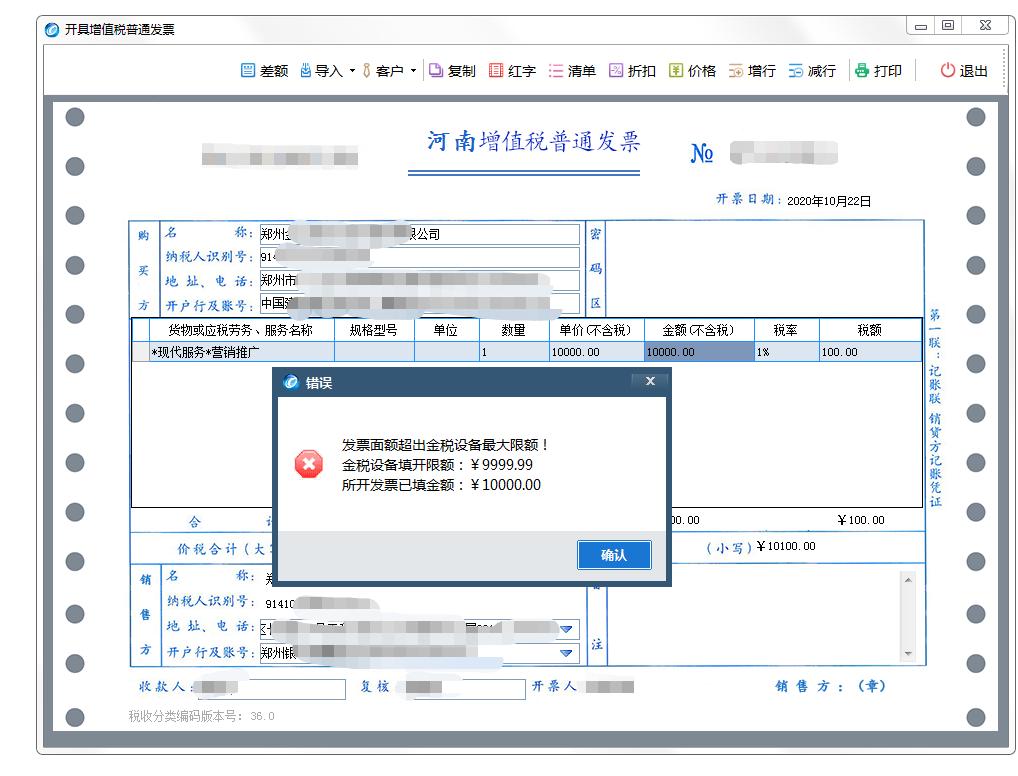1018x776 pixels.
Task: Expand the 导入 dropdown arrow
Action: click(x=354, y=71)
